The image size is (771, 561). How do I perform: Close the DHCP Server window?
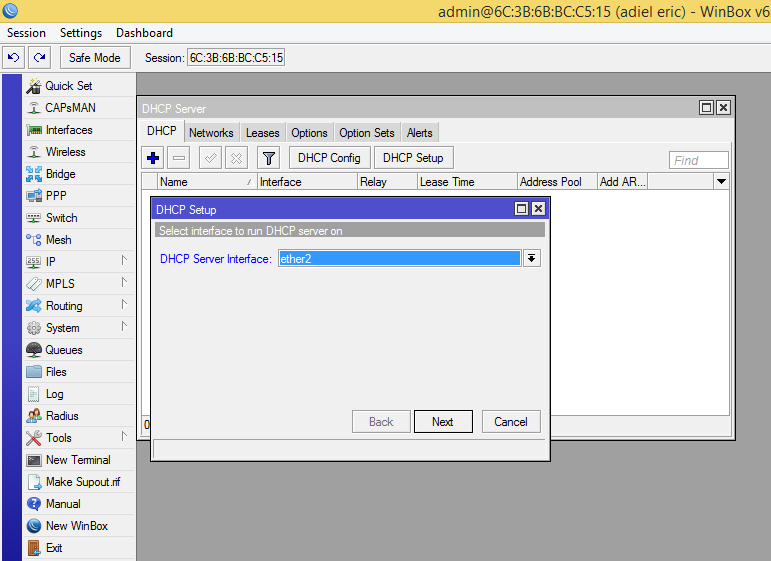click(723, 108)
